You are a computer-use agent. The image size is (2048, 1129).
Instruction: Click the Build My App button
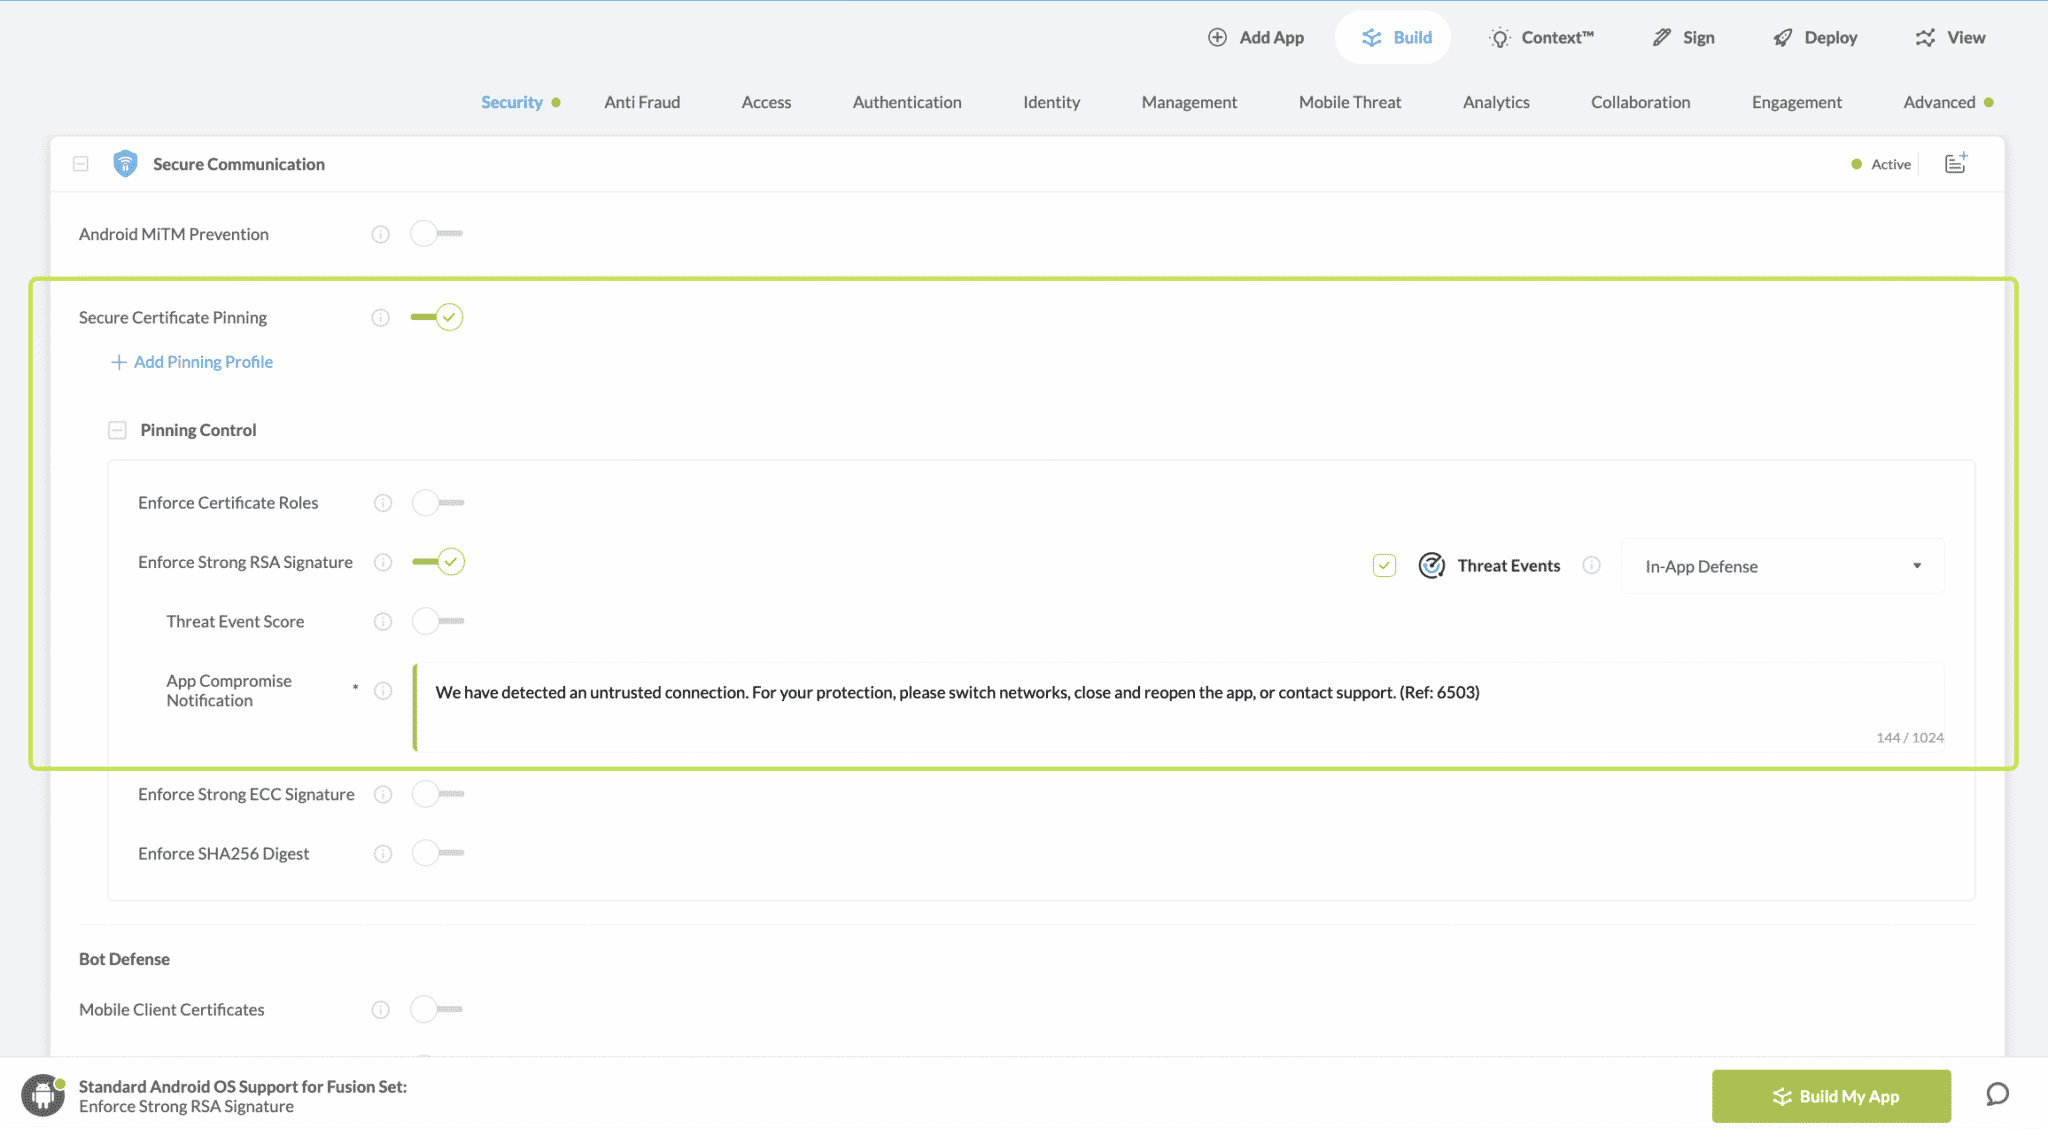(1830, 1096)
